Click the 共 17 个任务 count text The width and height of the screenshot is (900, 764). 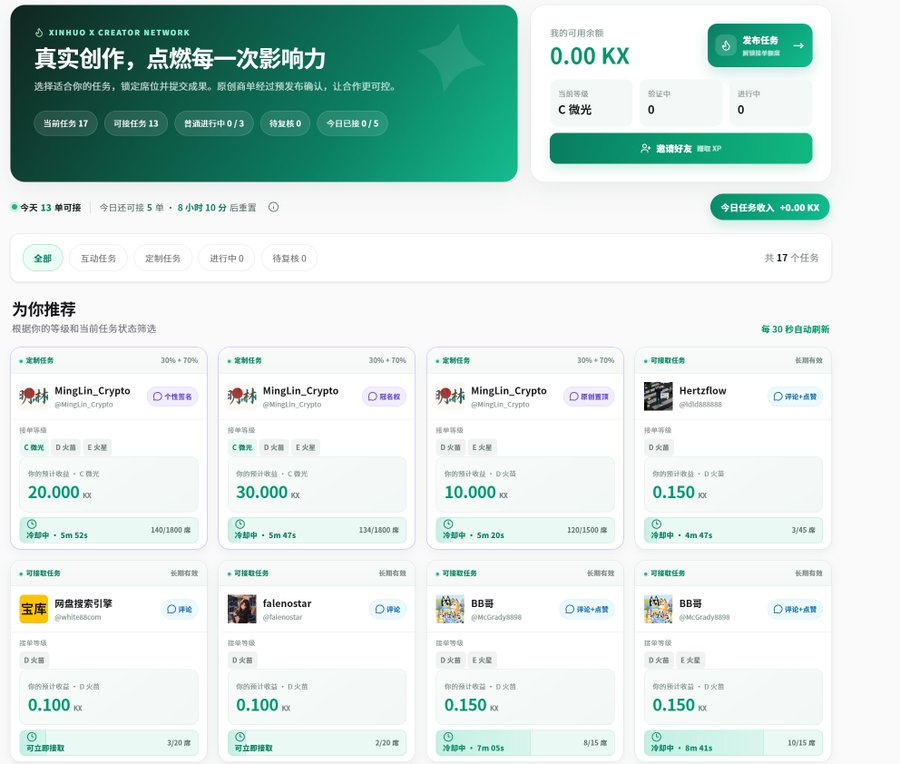tap(792, 258)
